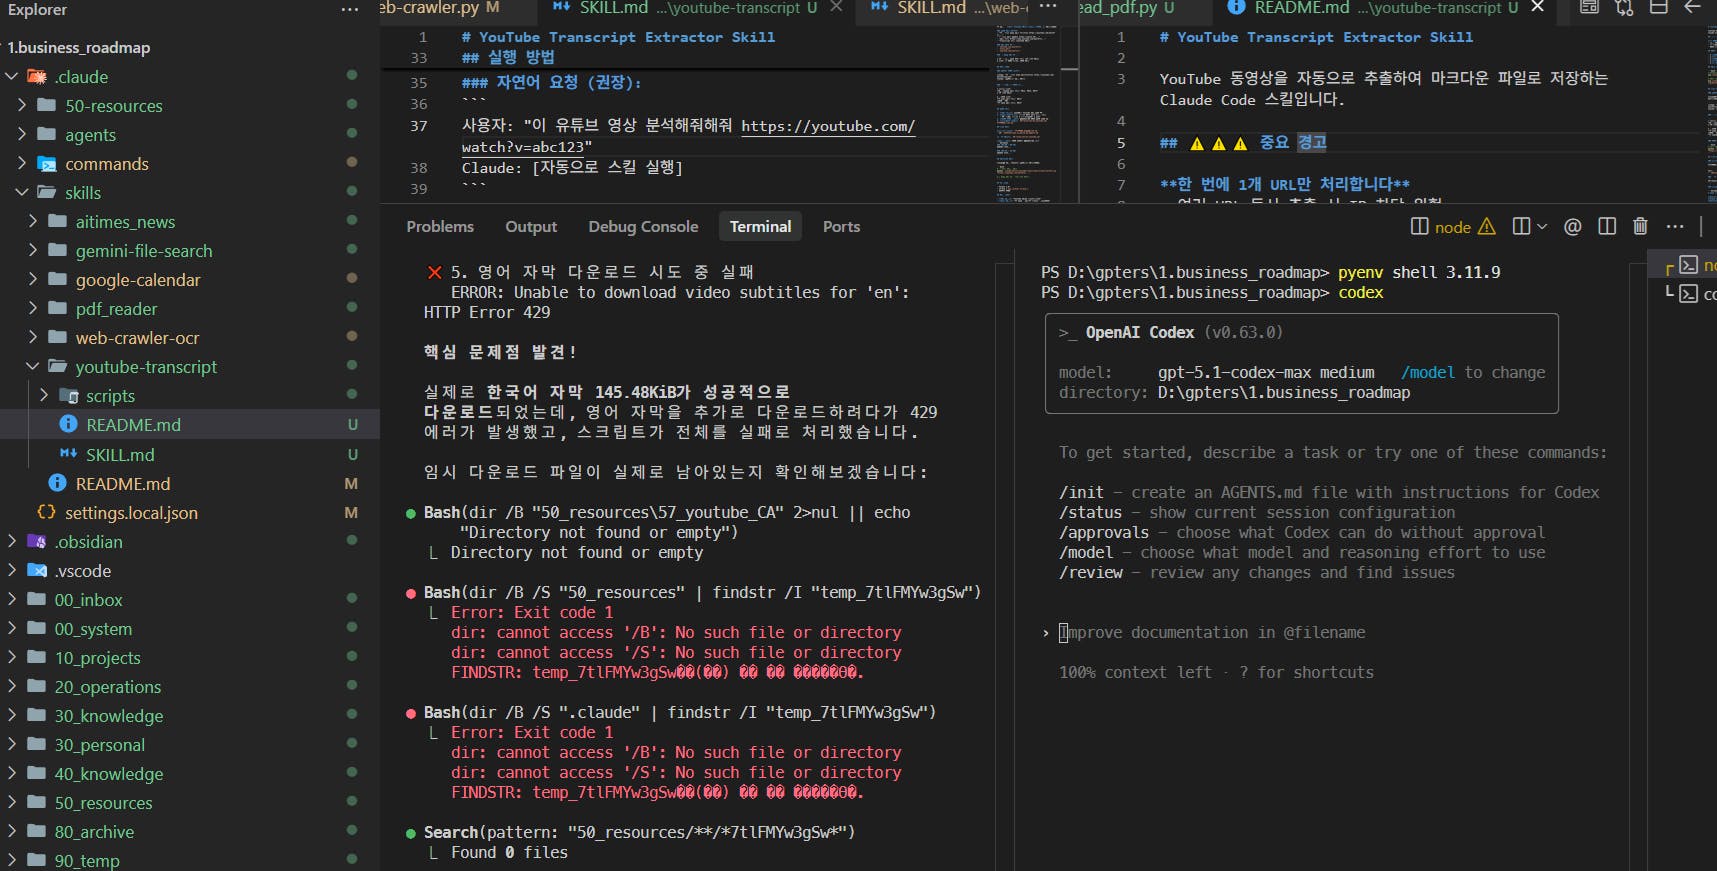Screen dimensions: 1717x871
Task: Click line 5 heading in README.md editor
Action: click(x=1243, y=143)
